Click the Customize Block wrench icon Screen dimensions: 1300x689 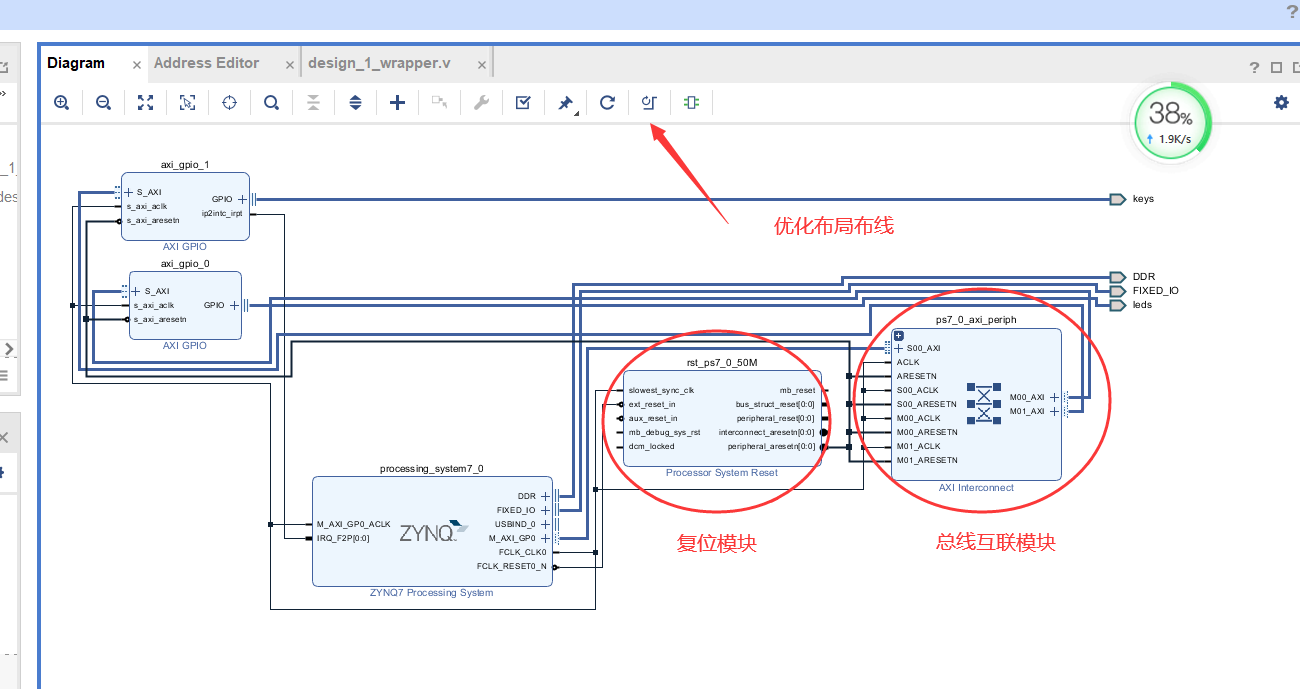[481, 102]
